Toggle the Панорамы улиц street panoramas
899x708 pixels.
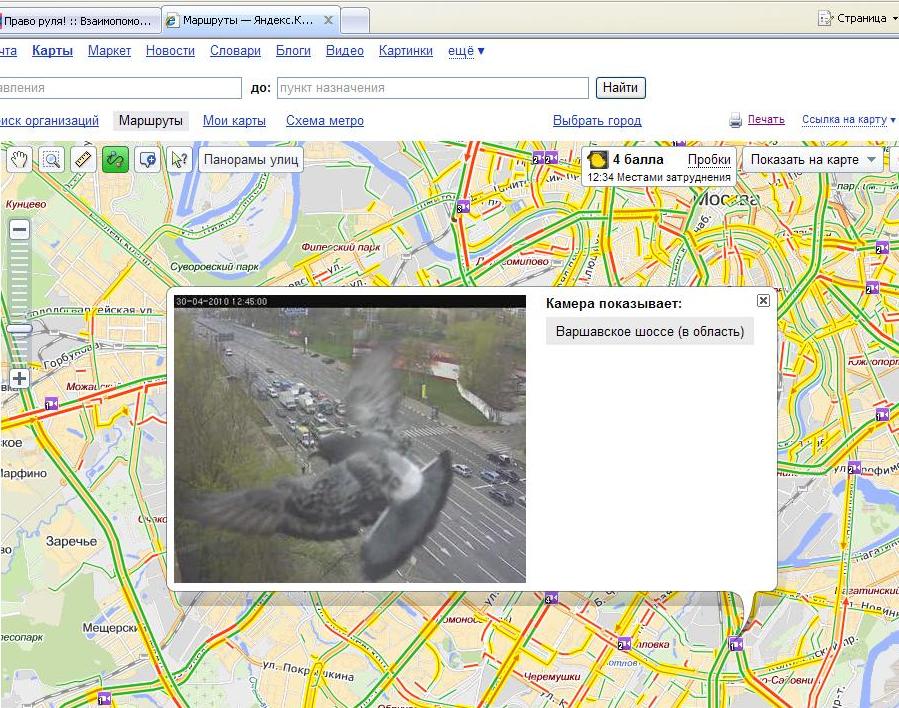[x=250, y=160]
